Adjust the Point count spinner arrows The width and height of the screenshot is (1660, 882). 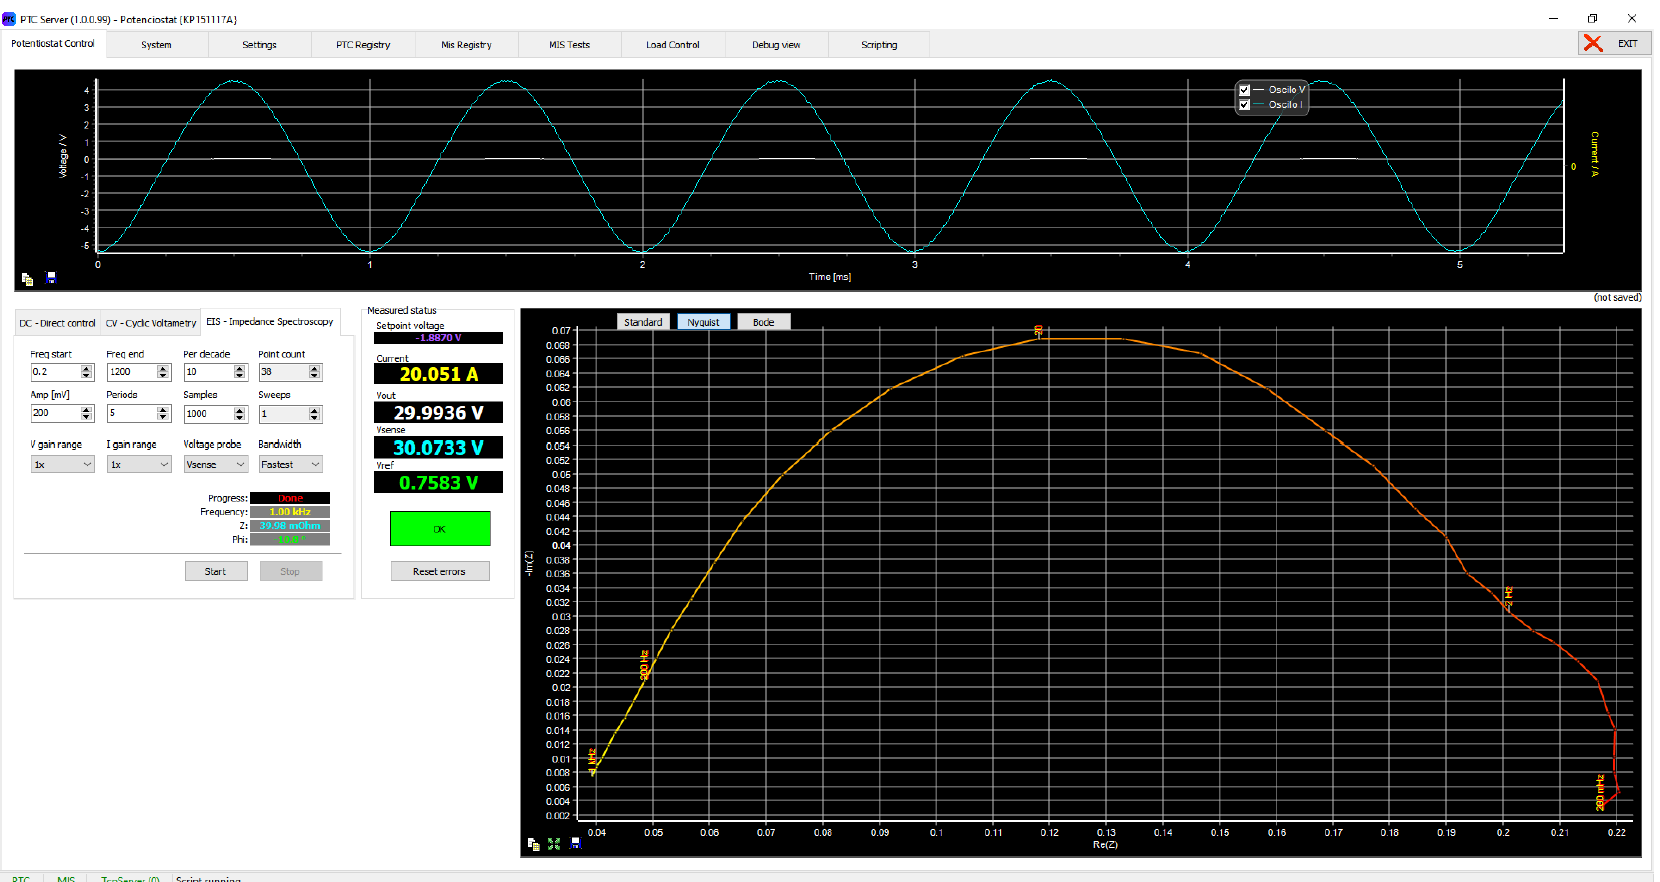pos(315,372)
